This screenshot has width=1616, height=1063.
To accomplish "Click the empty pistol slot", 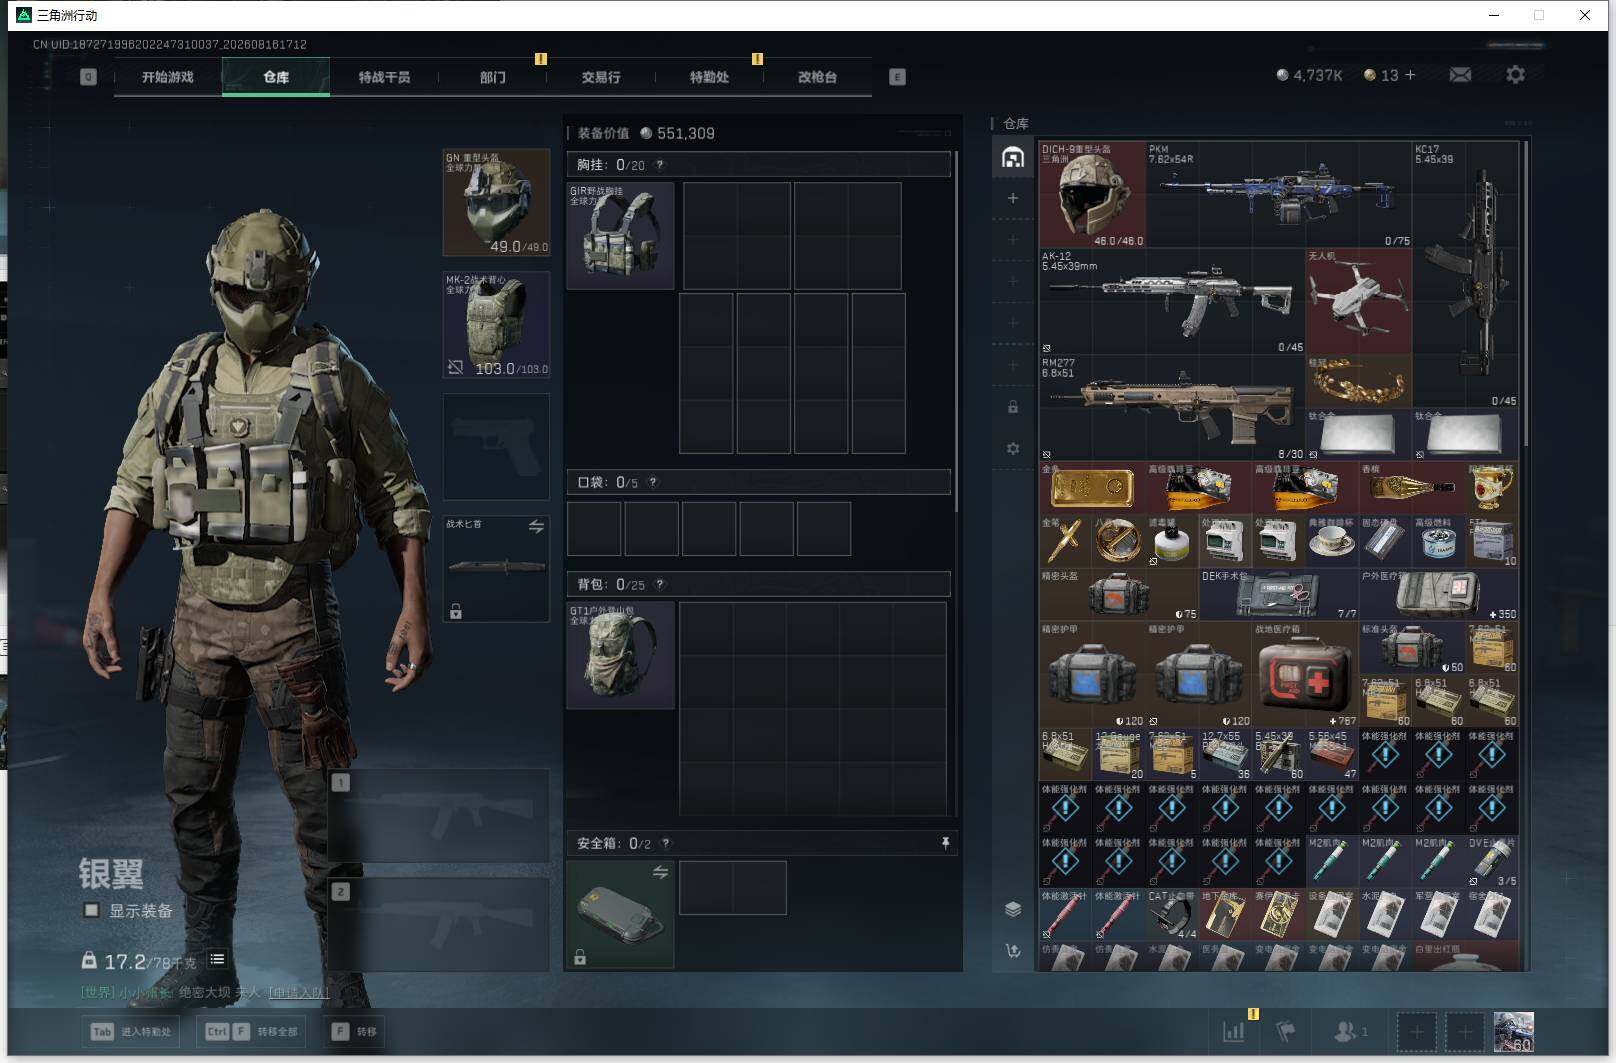I will [x=496, y=447].
